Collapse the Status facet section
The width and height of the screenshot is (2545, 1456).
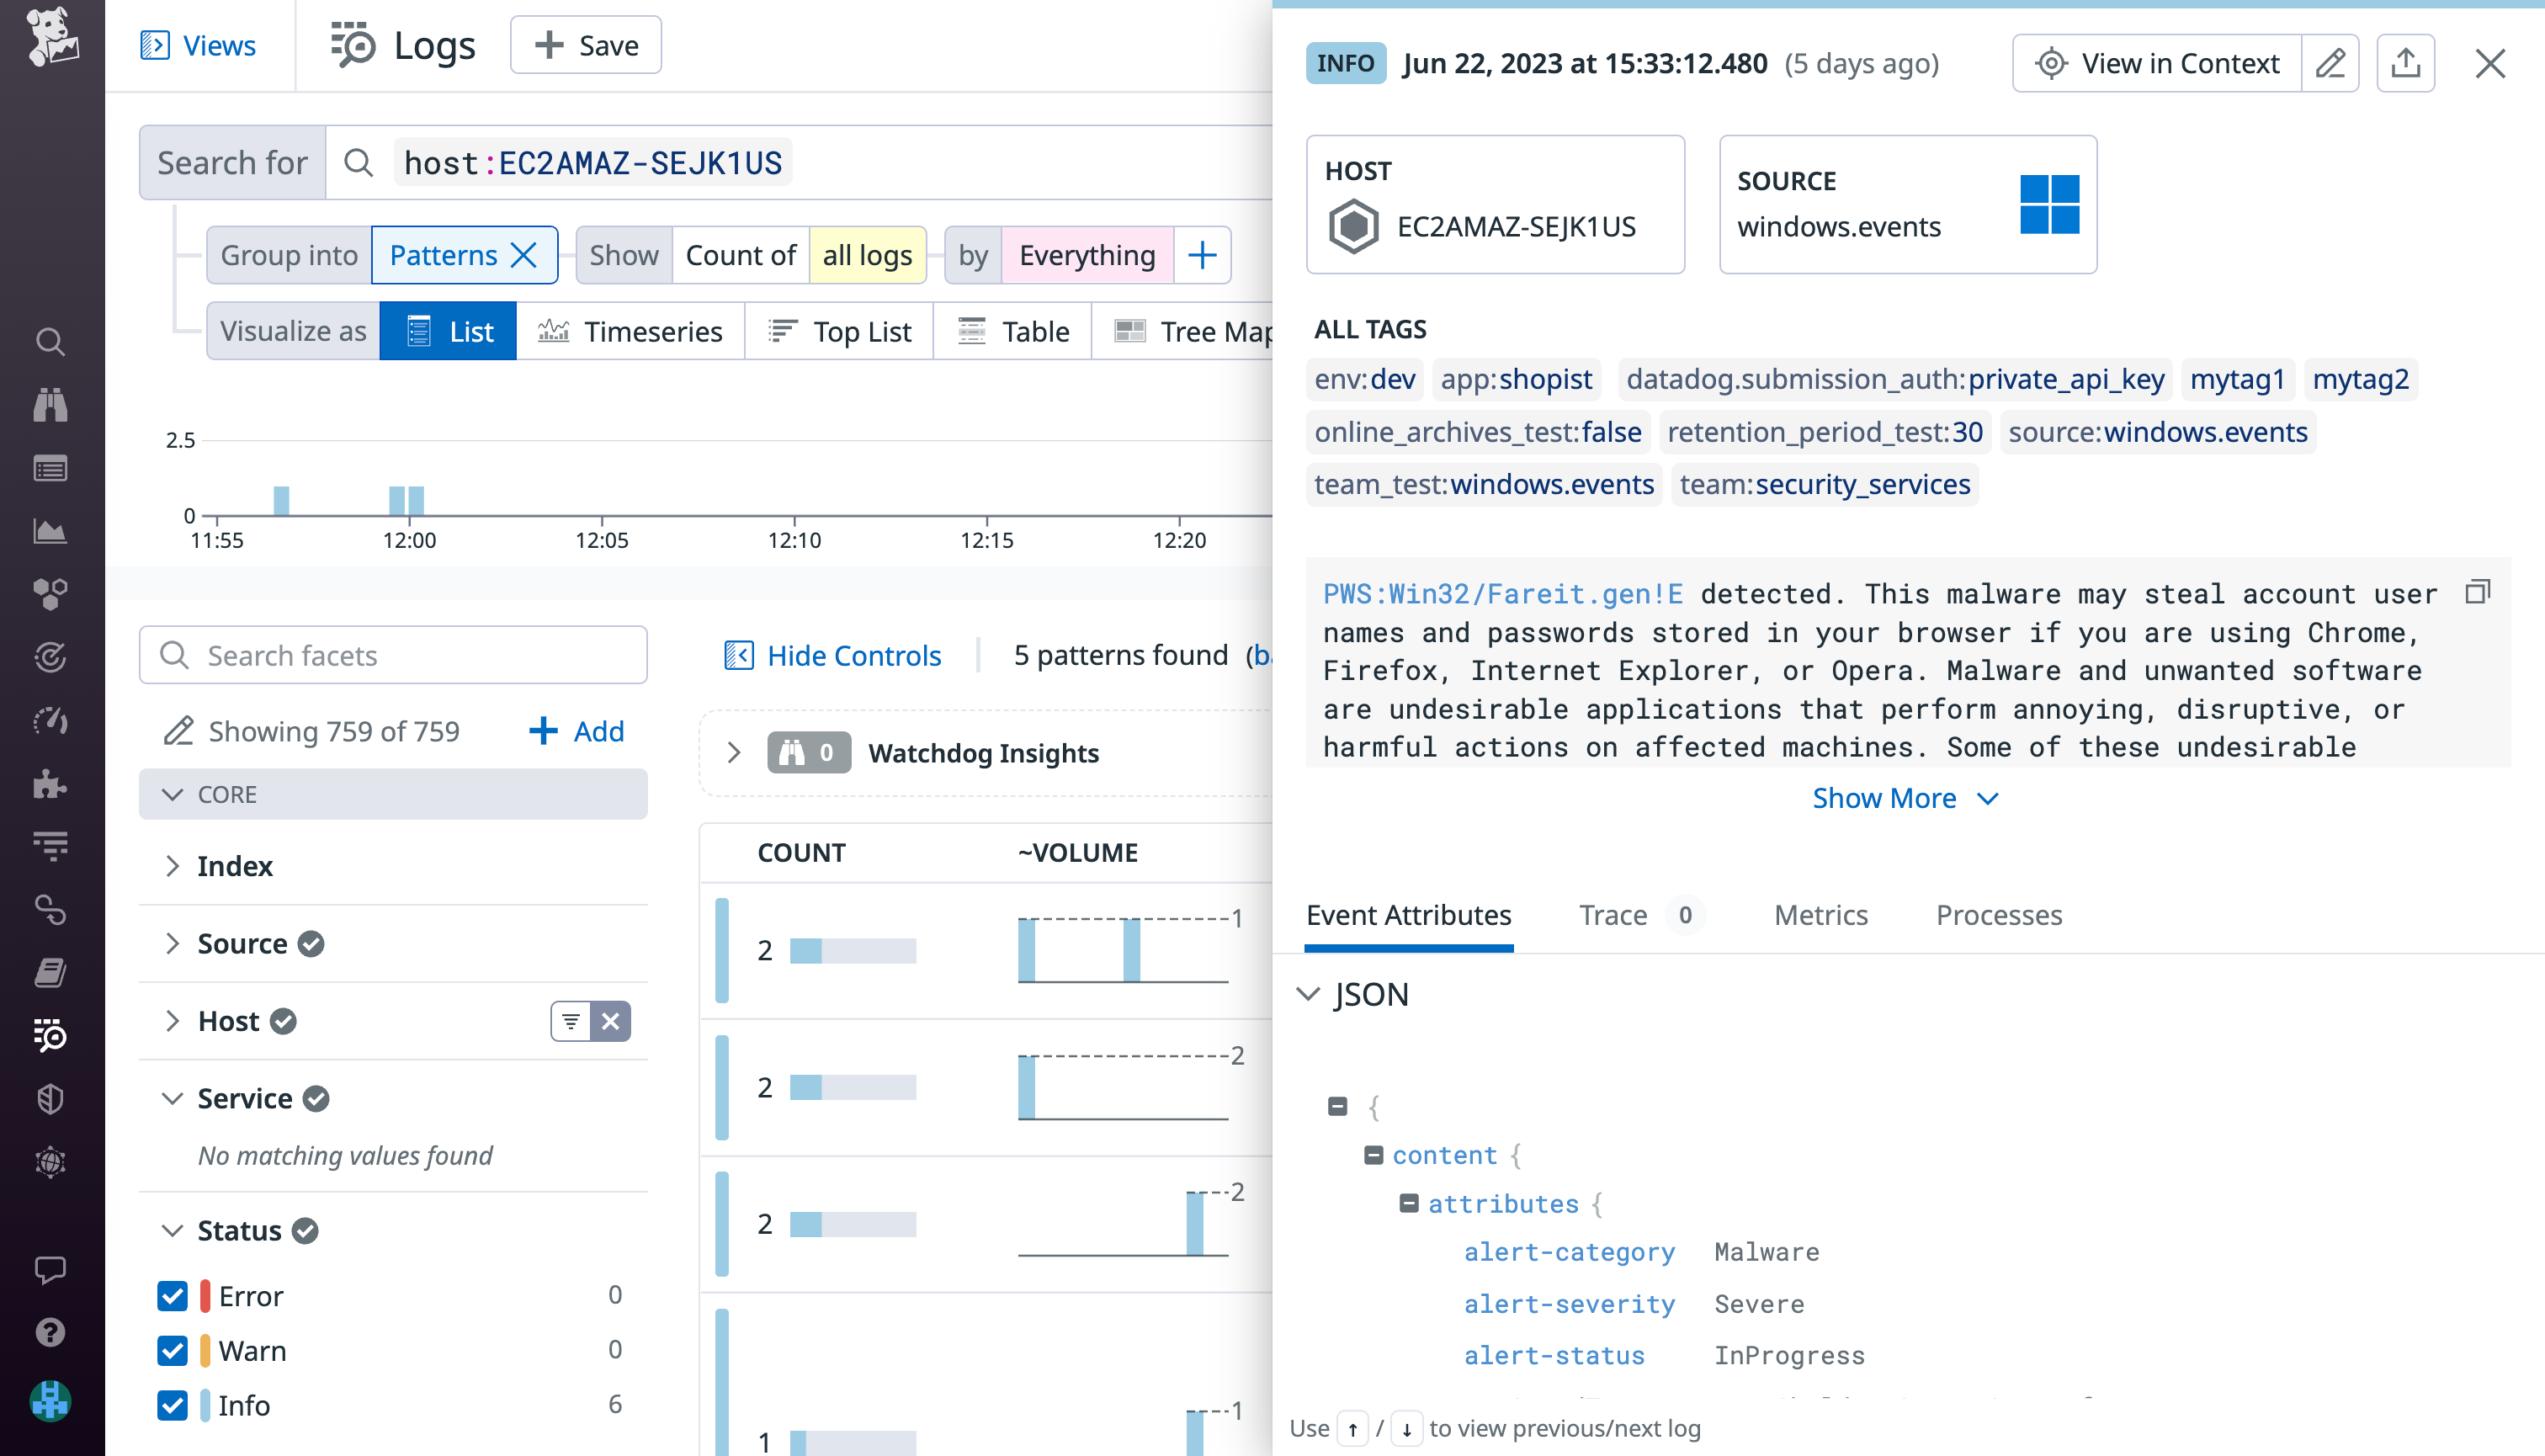[171, 1230]
